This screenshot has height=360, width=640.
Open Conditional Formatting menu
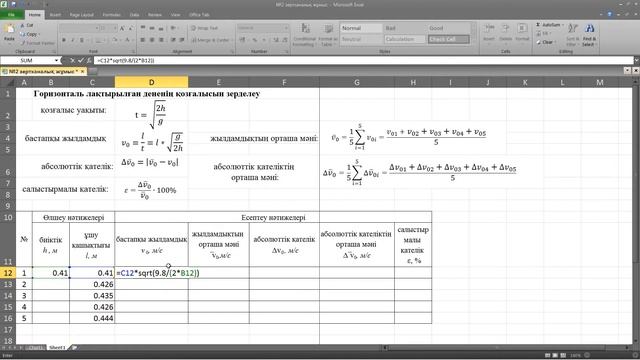tap(304, 35)
